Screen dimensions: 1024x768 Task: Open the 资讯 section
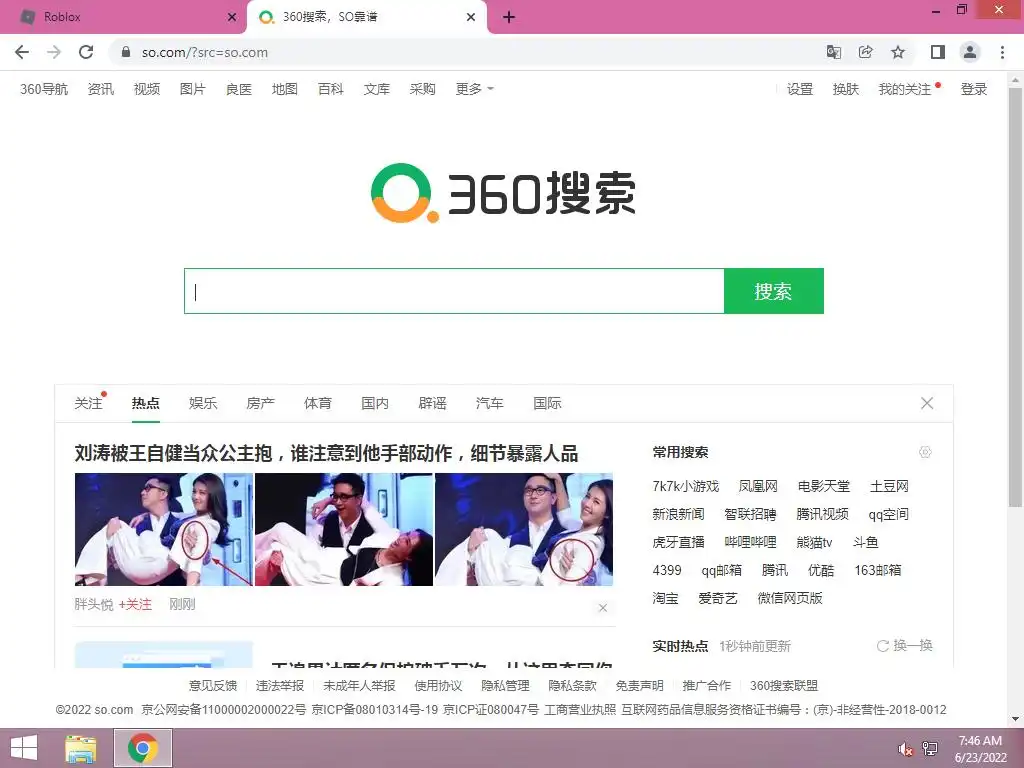click(101, 89)
